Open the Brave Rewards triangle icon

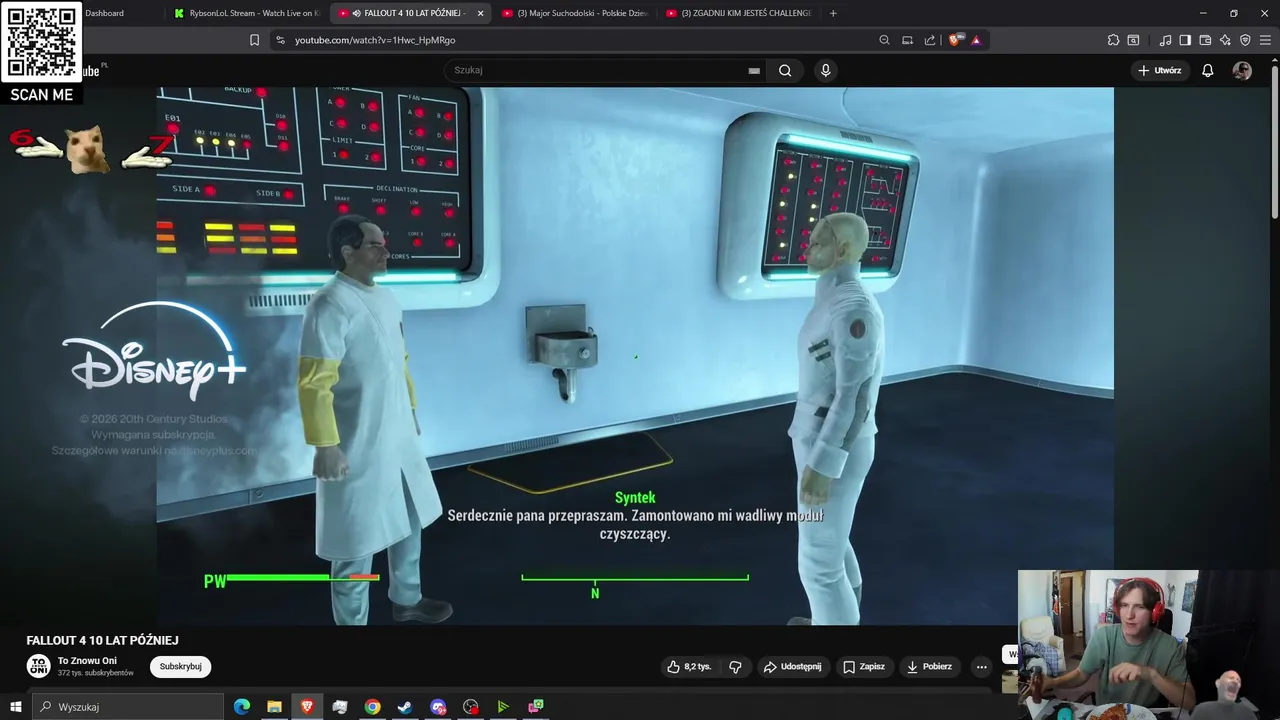976,40
